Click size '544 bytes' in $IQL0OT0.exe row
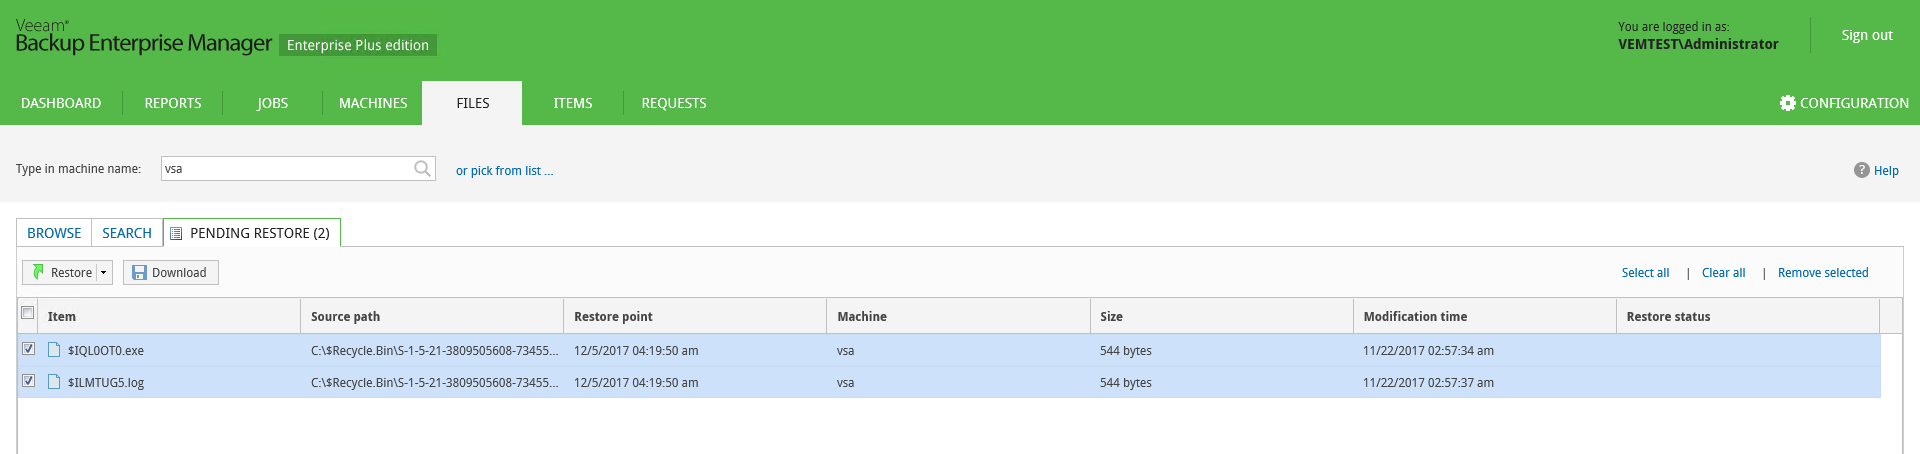 point(1126,351)
